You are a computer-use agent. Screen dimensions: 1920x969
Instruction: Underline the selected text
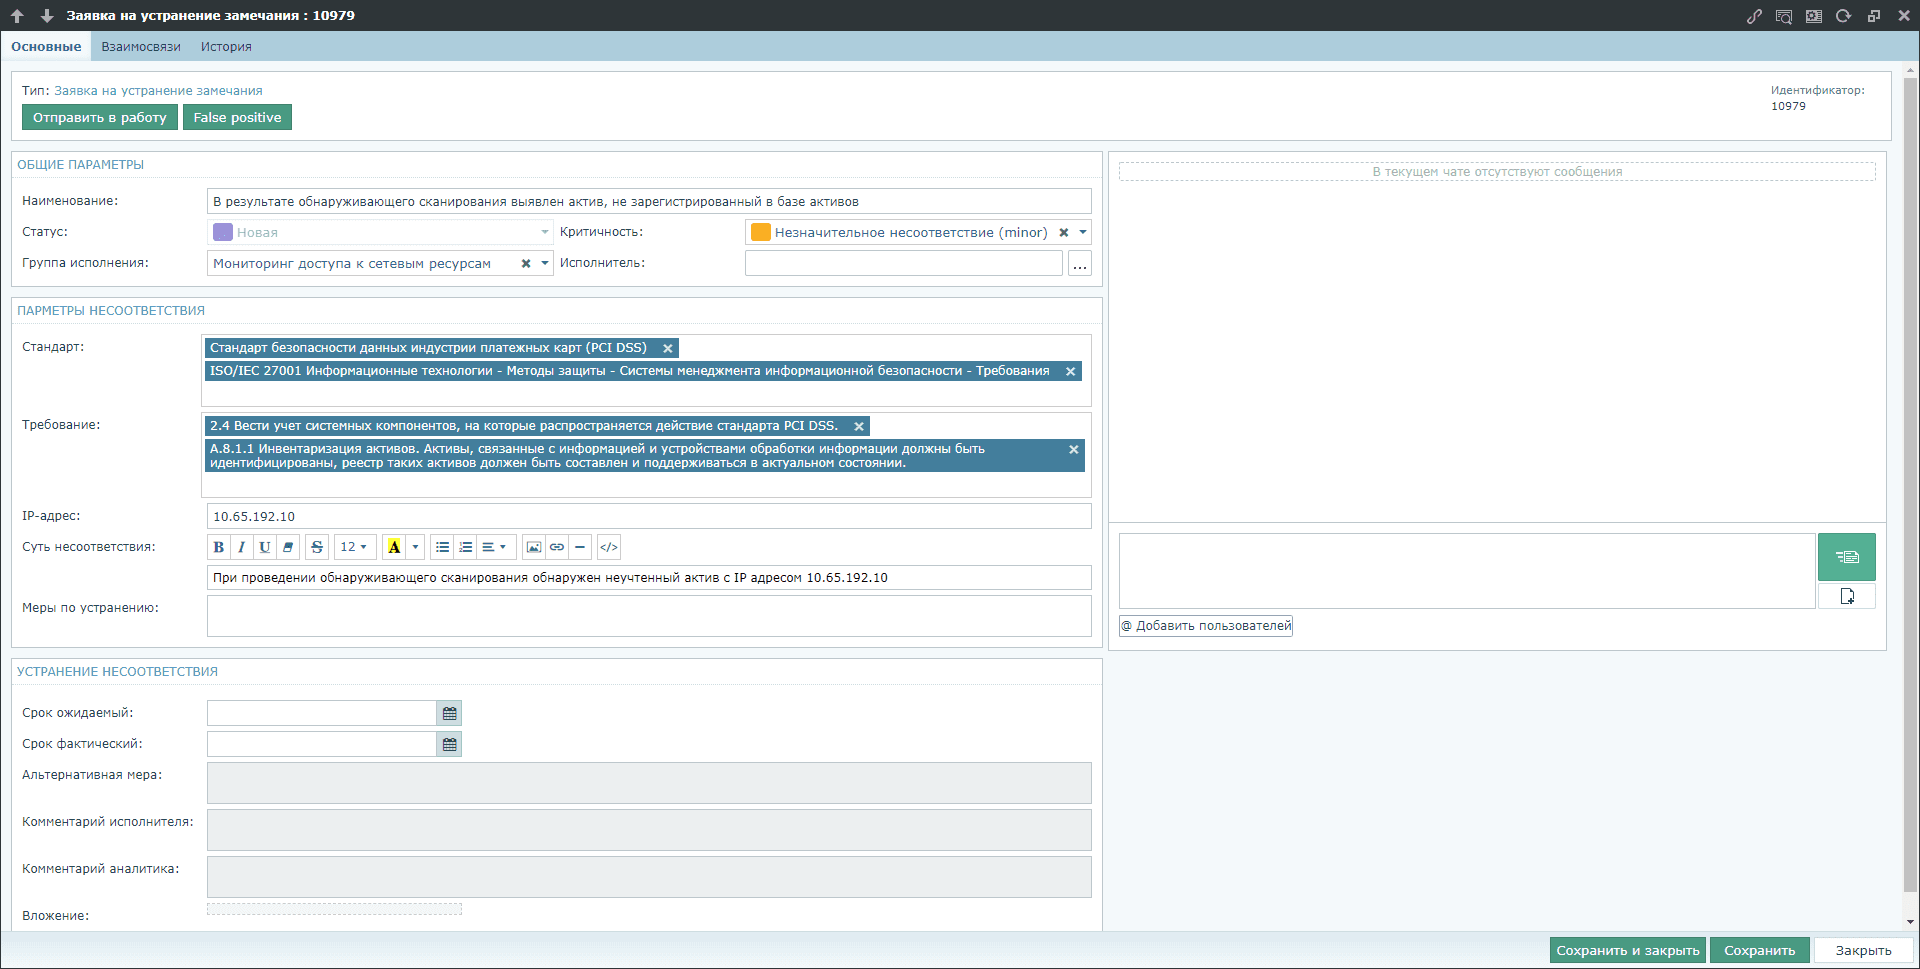(265, 547)
